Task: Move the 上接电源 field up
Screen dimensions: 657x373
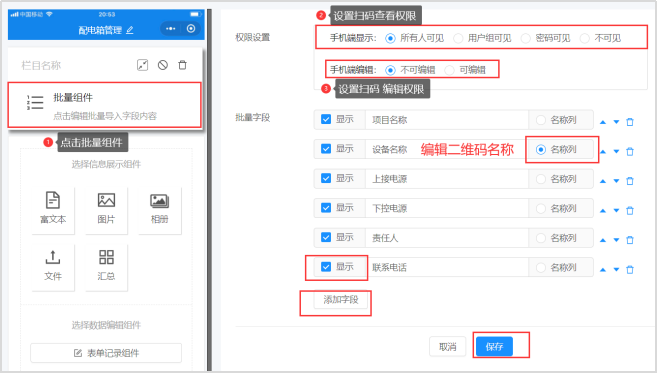Action: (603, 181)
